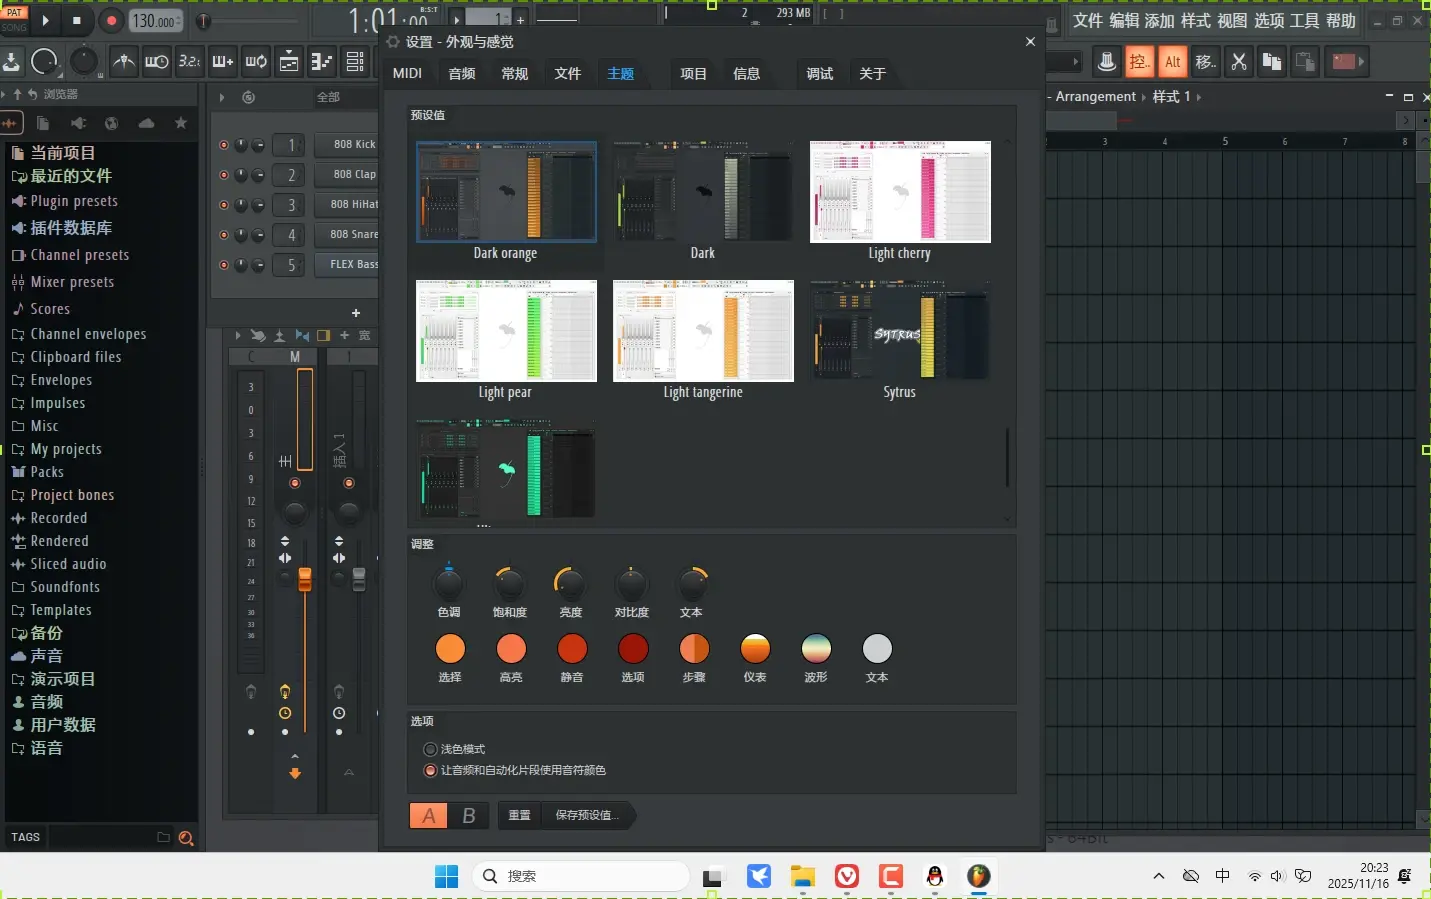Image resolution: width=1431 pixels, height=899 pixels.
Task: Switch to the 常规 settings tab
Action: pyautogui.click(x=515, y=73)
